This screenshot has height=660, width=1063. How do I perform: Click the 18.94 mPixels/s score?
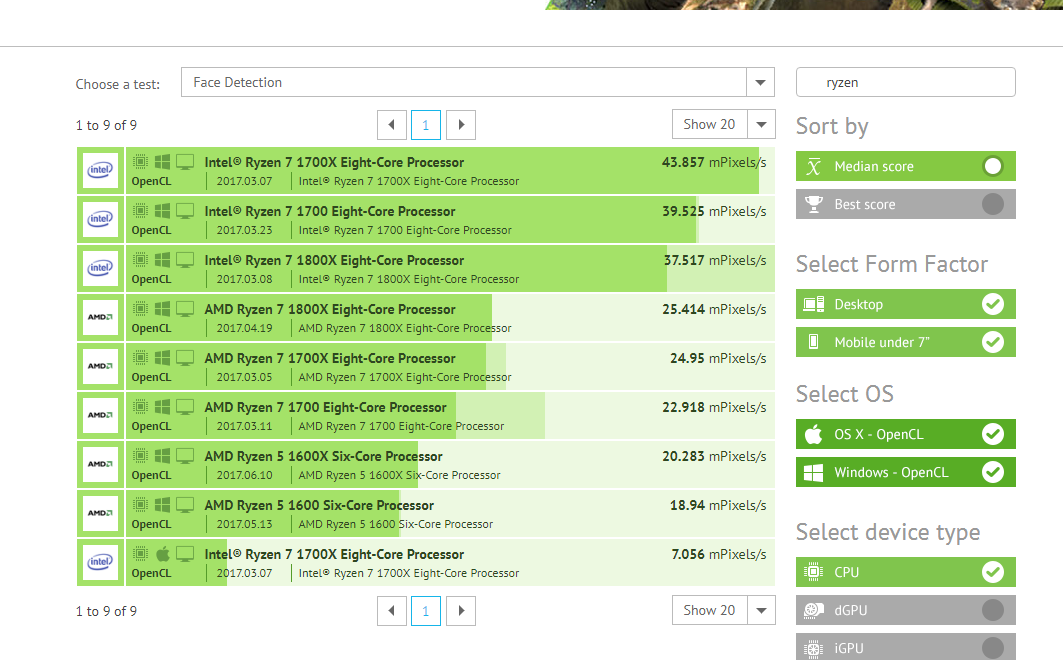[718, 505]
